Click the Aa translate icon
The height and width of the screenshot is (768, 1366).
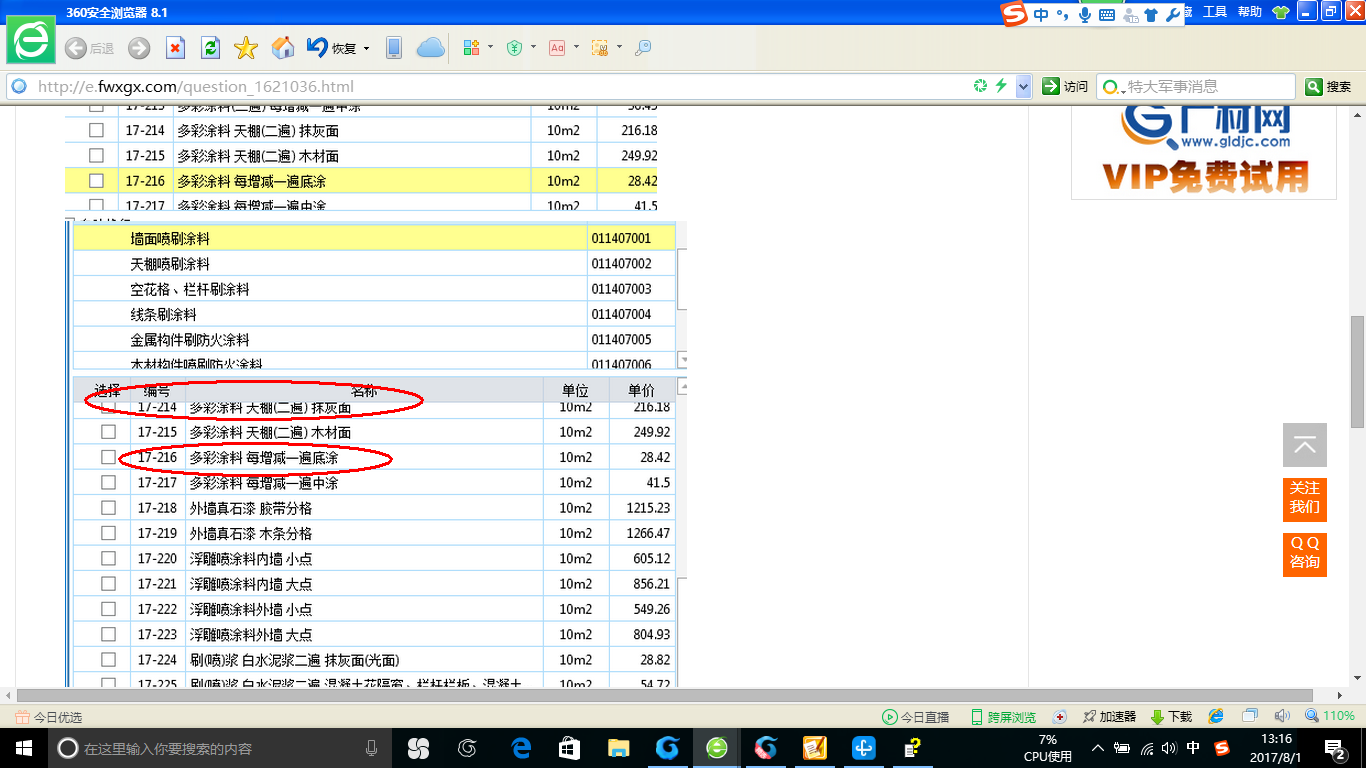pos(557,48)
